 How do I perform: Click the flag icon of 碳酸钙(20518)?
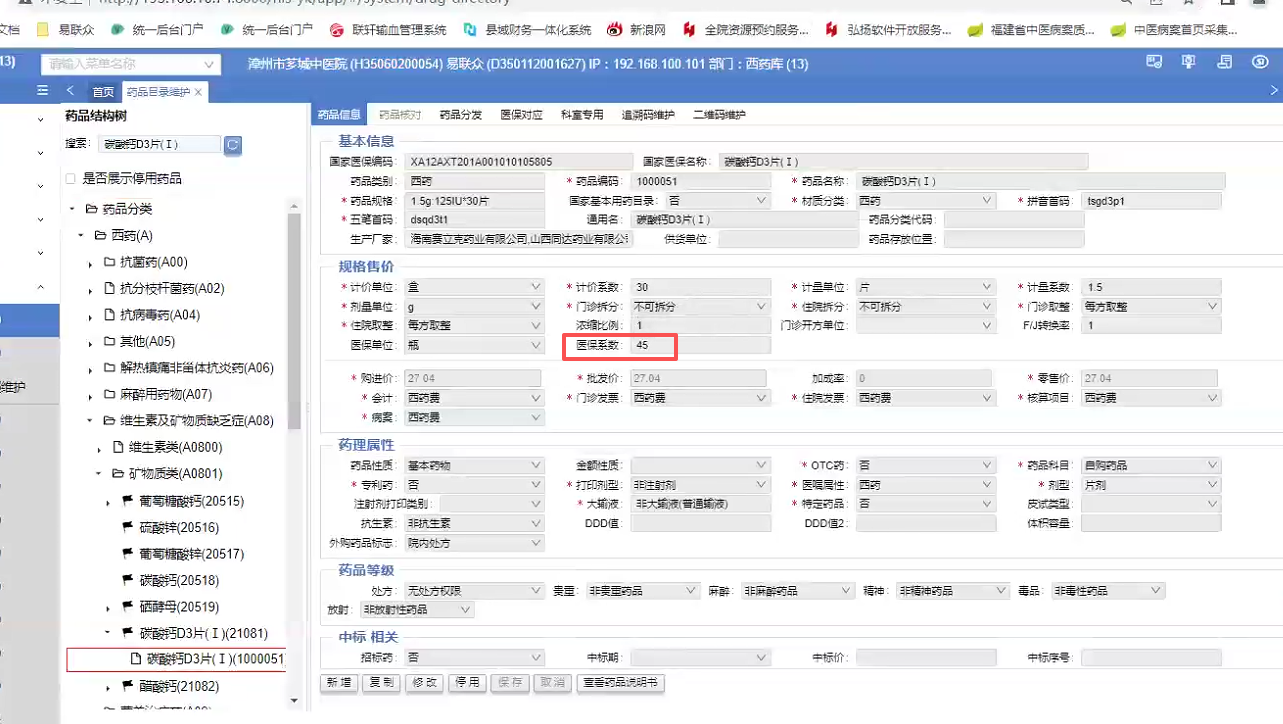pyautogui.click(x=128, y=580)
